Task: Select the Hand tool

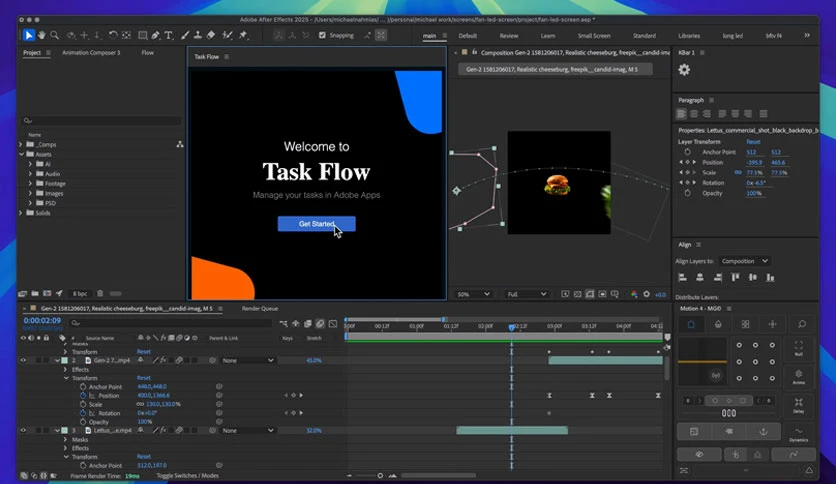Action: tap(42, 35)
